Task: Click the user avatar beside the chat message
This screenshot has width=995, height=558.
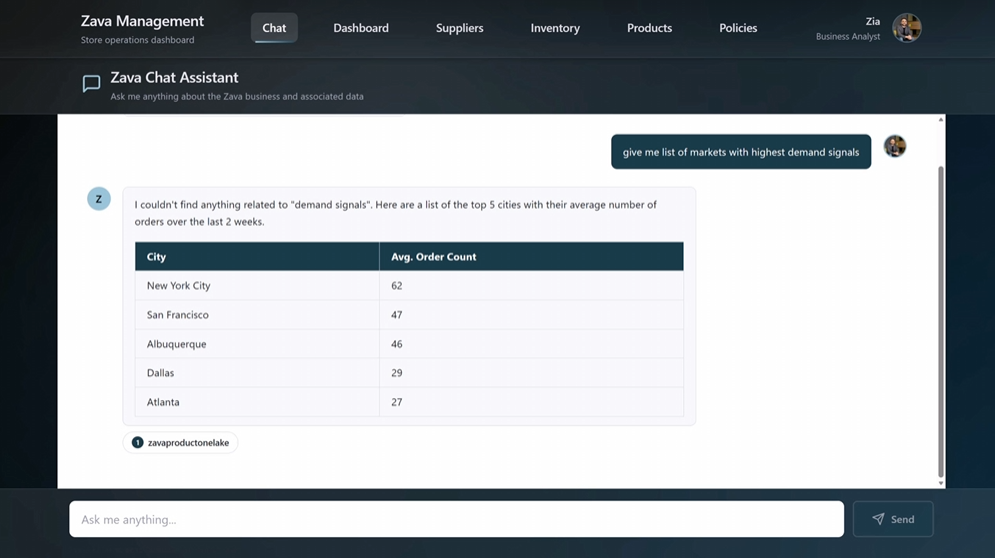Action: coord(894,146)
